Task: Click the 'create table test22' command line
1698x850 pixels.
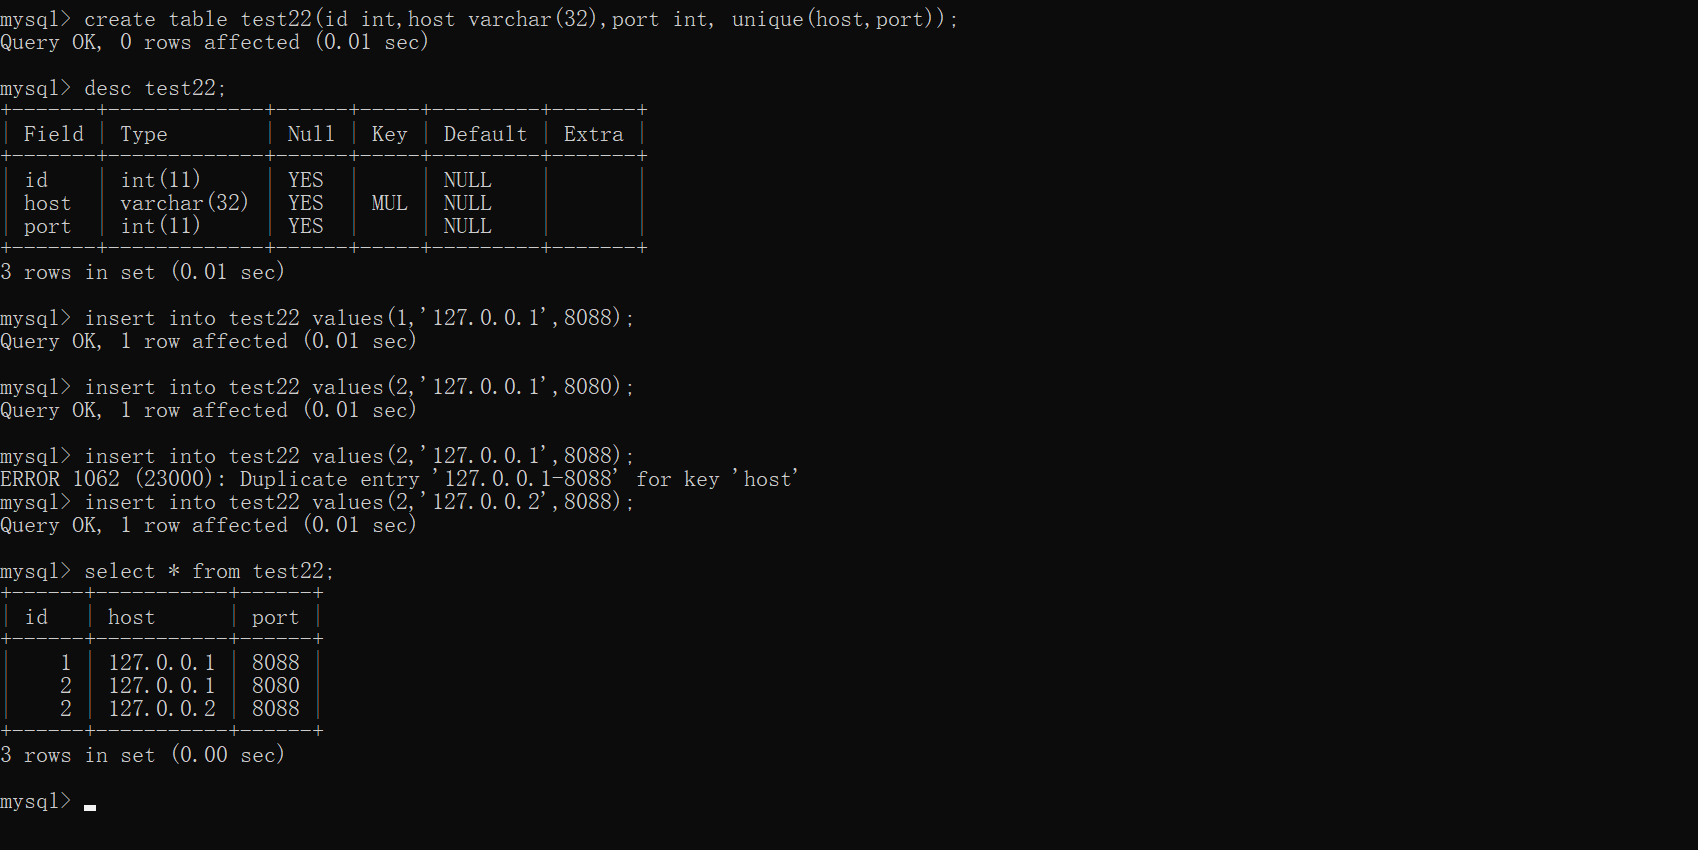Action: tap(520, 19)
